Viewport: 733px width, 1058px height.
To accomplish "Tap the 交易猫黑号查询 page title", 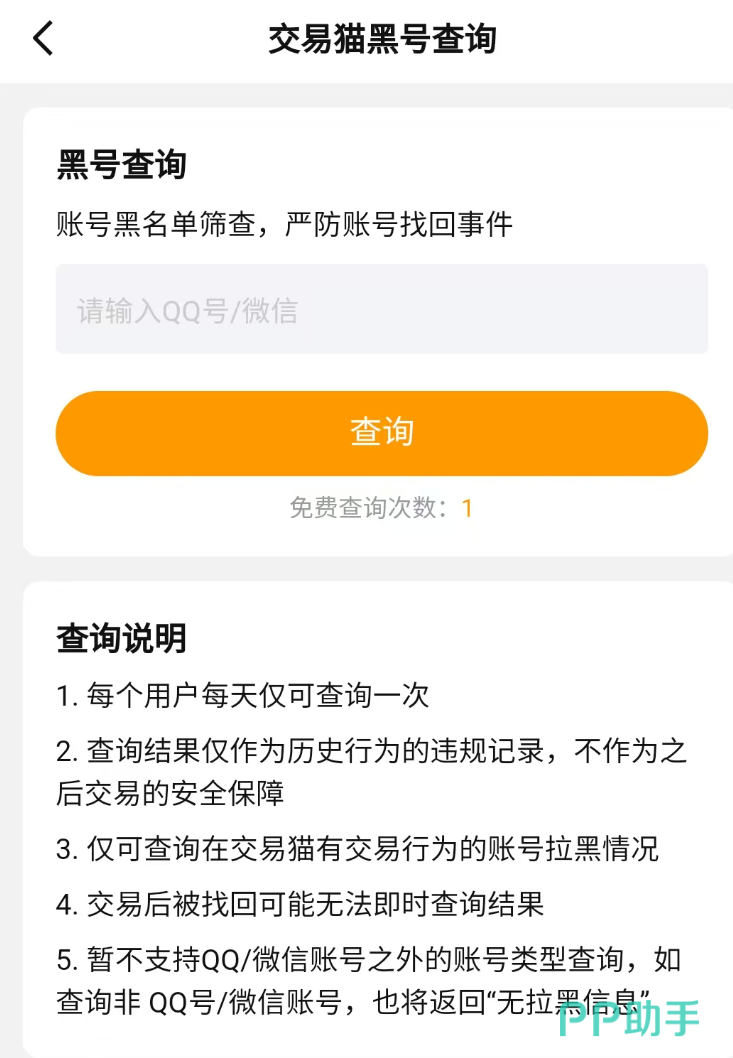I will [382, 40].
